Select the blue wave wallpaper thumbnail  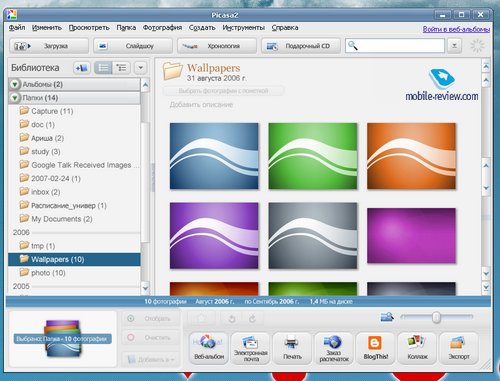pyautogui.click(x=214, y=156)
